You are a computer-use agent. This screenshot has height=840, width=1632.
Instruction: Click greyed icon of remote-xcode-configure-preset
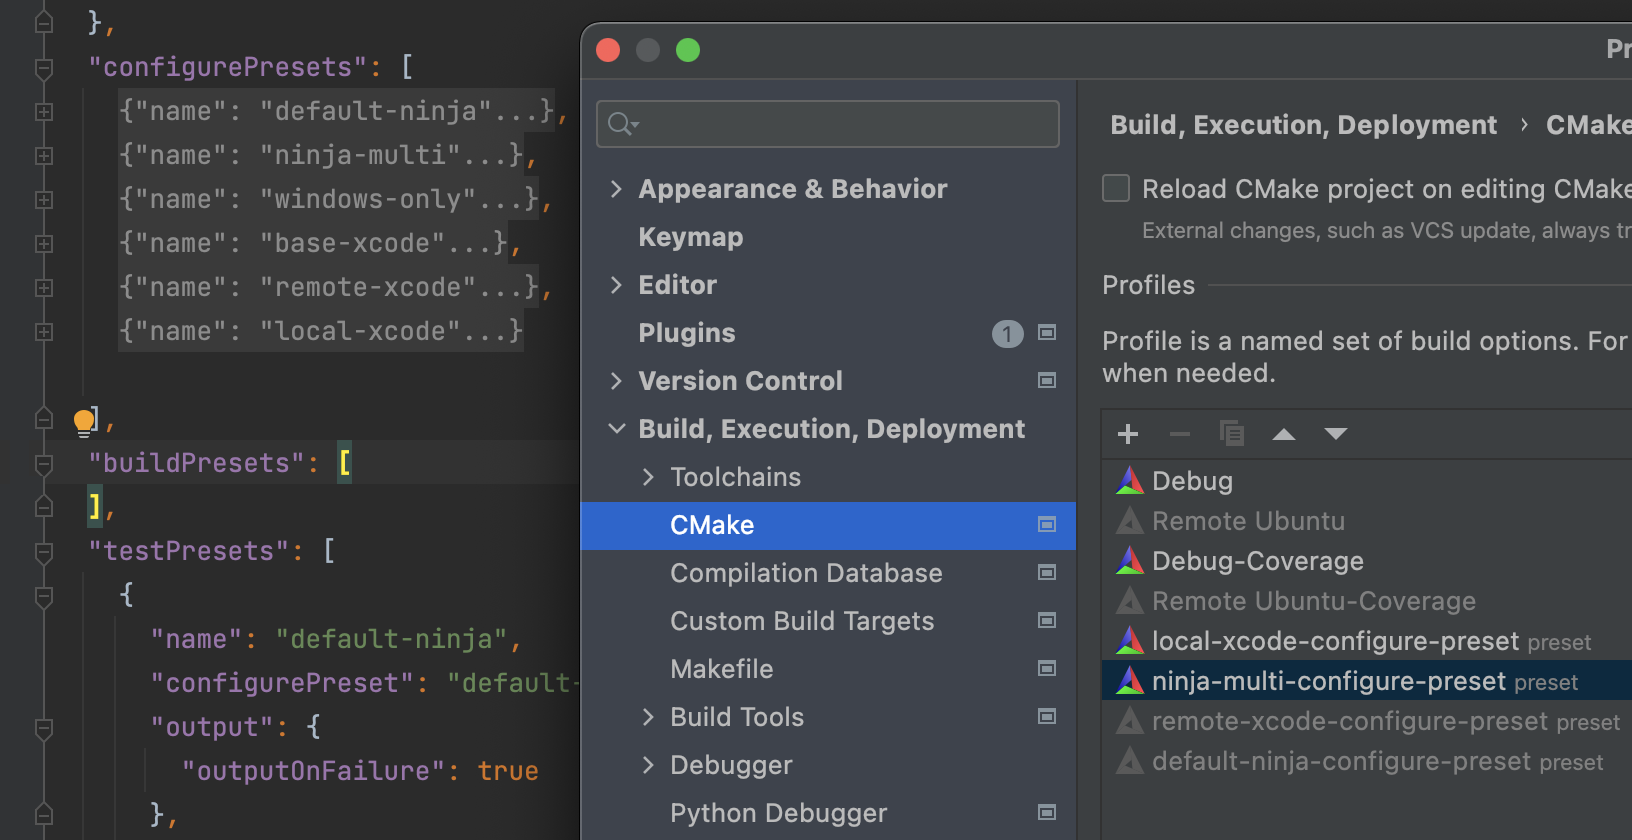1130,721
